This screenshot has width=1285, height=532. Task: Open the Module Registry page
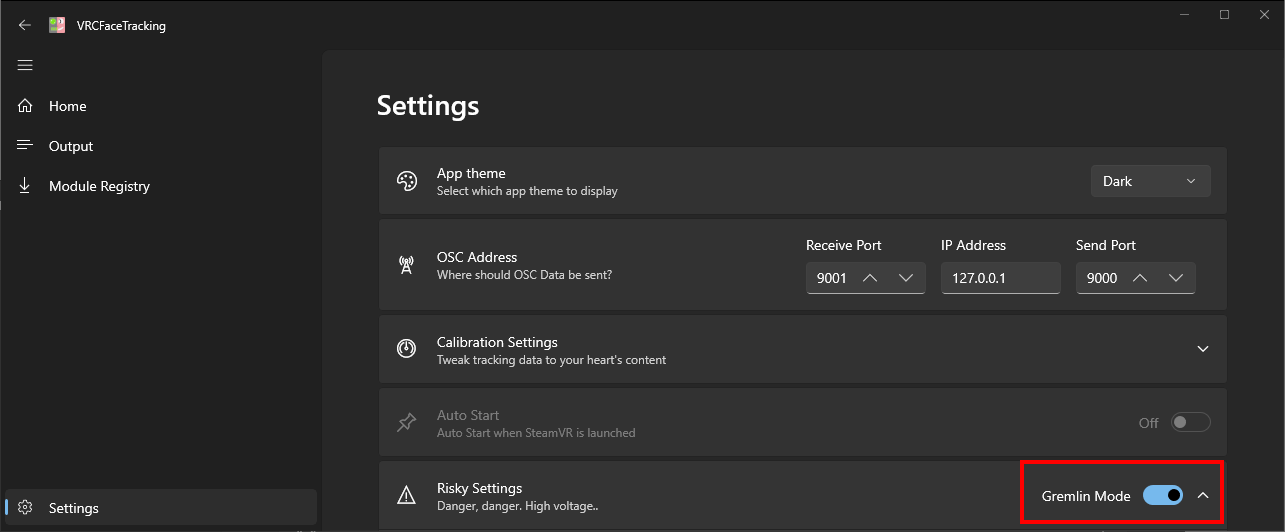[98, 186]
